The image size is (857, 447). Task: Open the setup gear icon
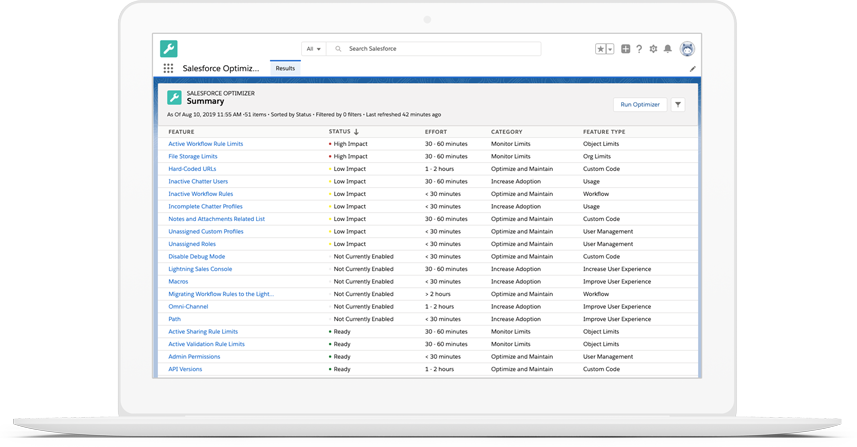point(653,49)
